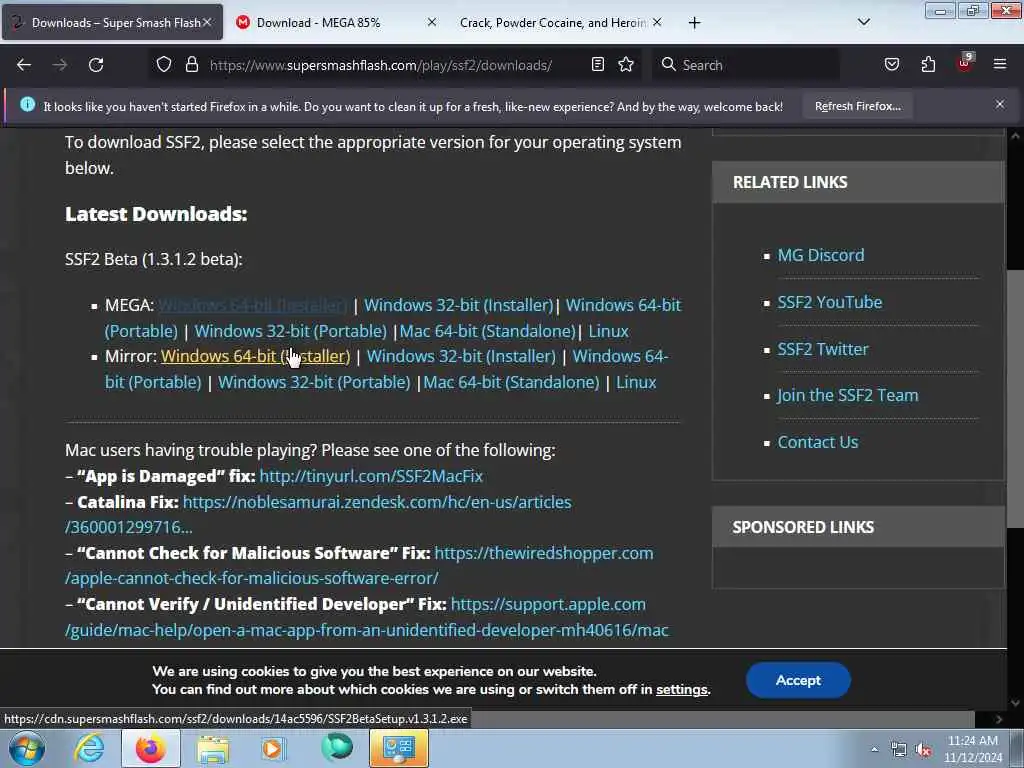
Task: Open the Extensions puzzle icon
Action: click(x=928, y=65)
